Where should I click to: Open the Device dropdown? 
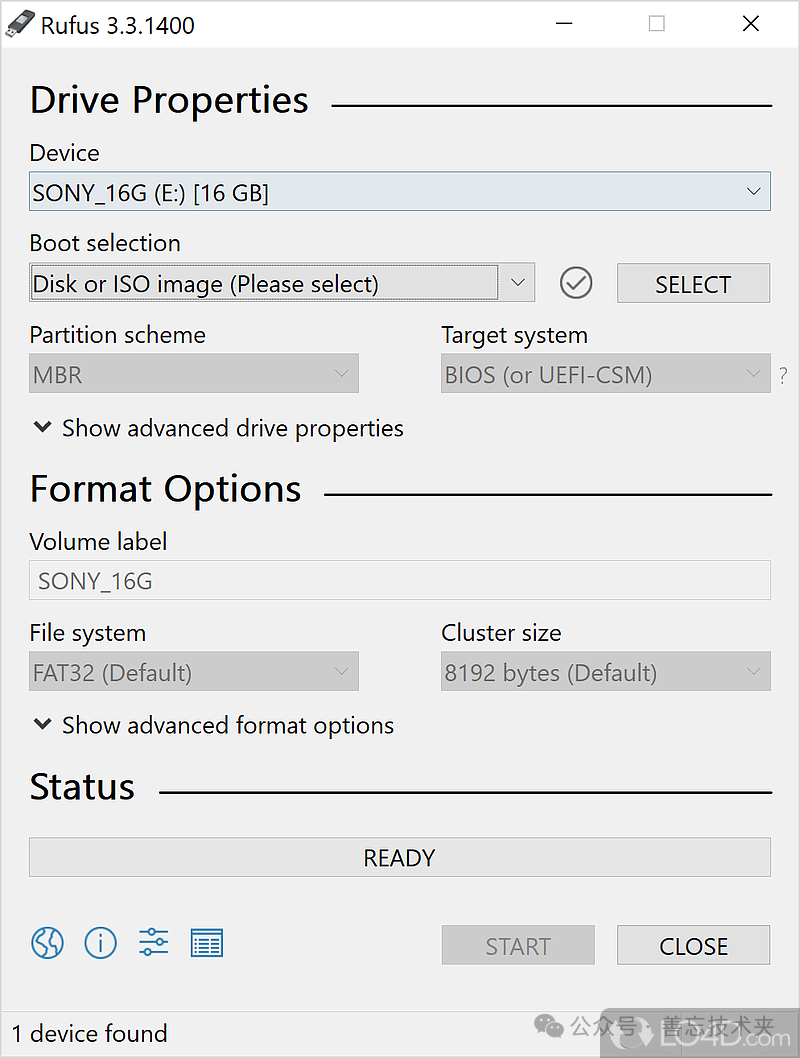click(x=399, y=192)
